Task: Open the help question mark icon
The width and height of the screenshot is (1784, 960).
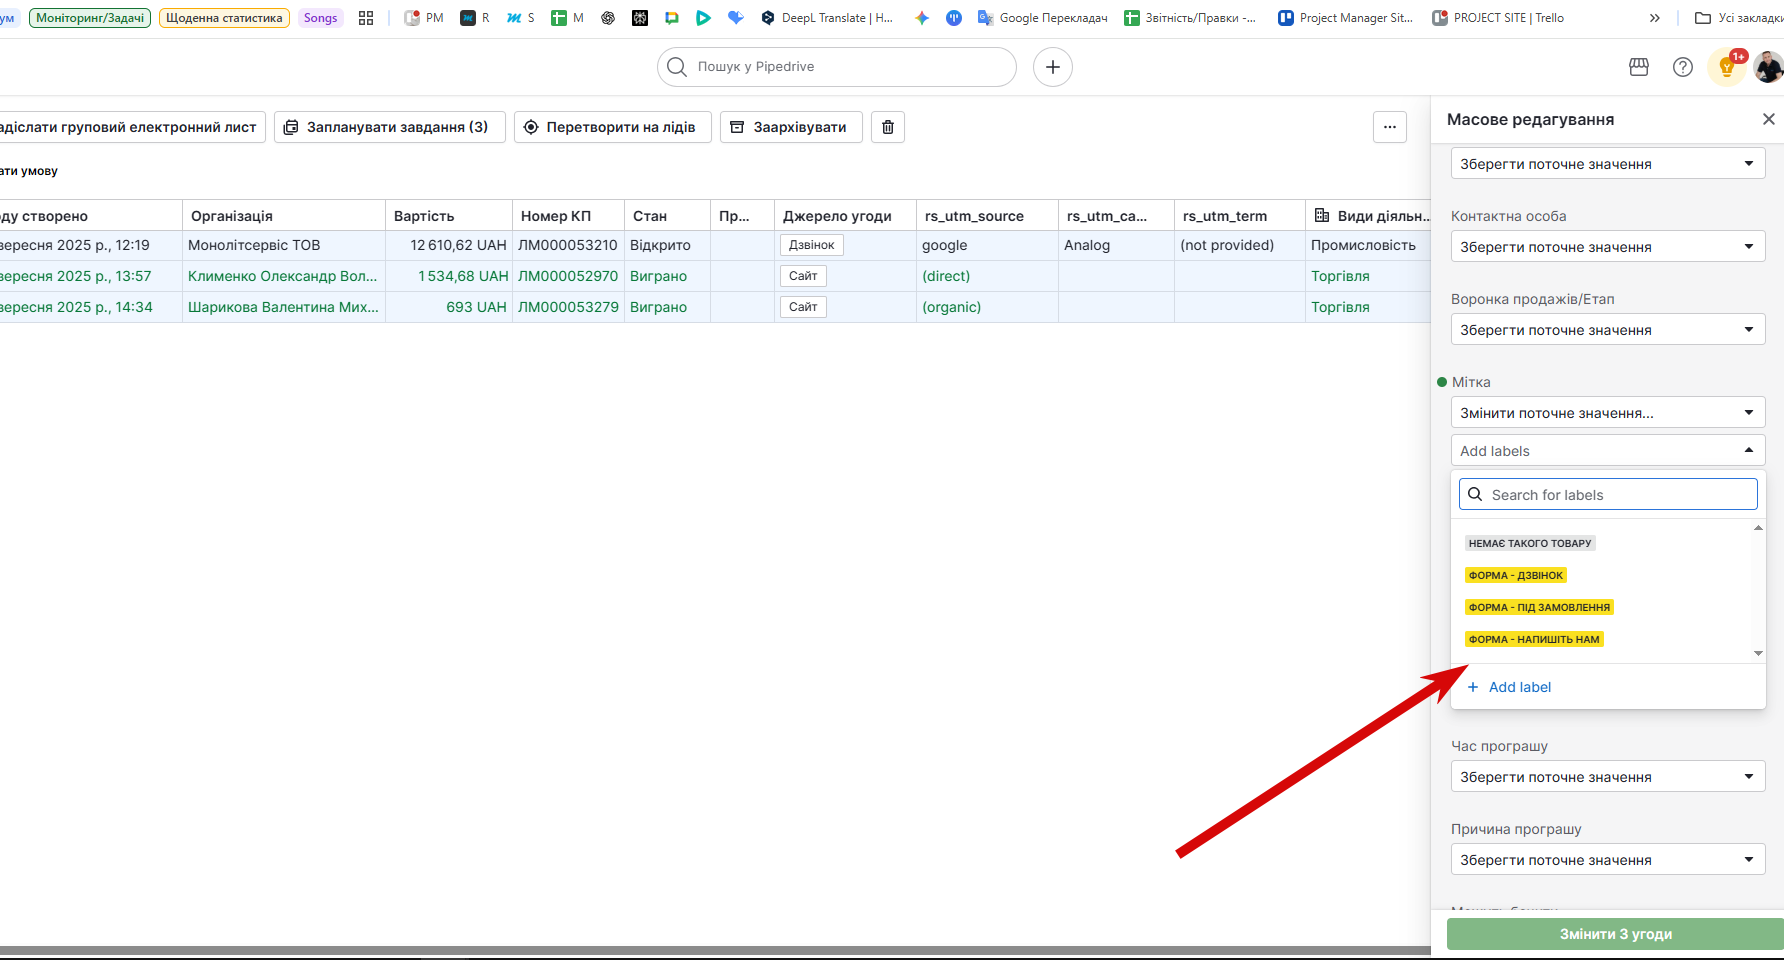Action: 1683,67
